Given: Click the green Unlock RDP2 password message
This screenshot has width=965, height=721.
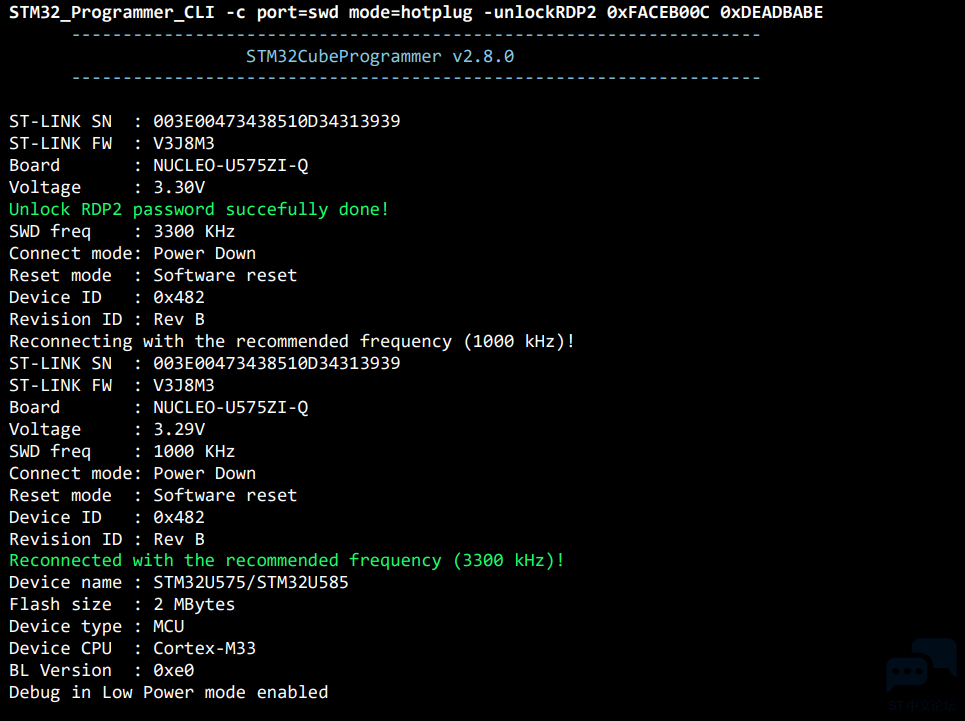Looking at the screenshot, I should (199, 210).
